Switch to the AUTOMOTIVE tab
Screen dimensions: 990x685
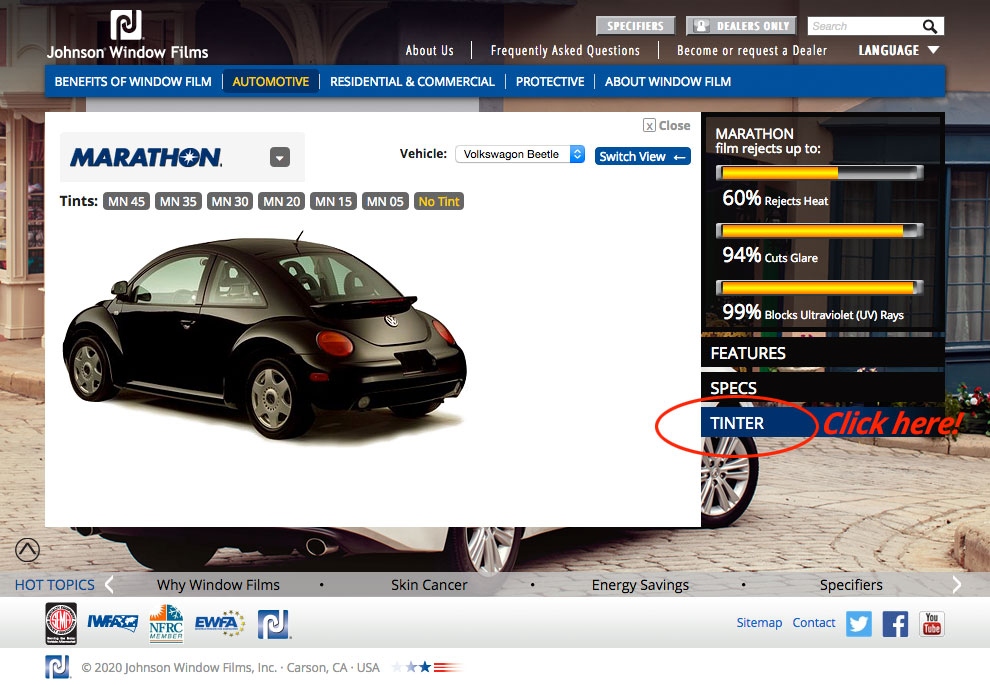[270, 81]
